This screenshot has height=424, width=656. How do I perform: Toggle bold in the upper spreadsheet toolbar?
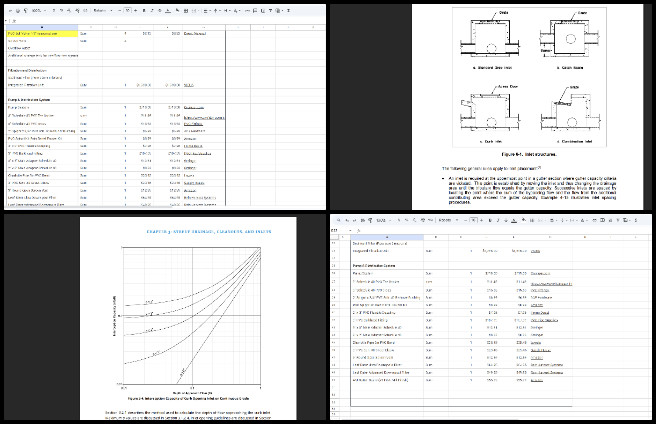pos(144,10)
